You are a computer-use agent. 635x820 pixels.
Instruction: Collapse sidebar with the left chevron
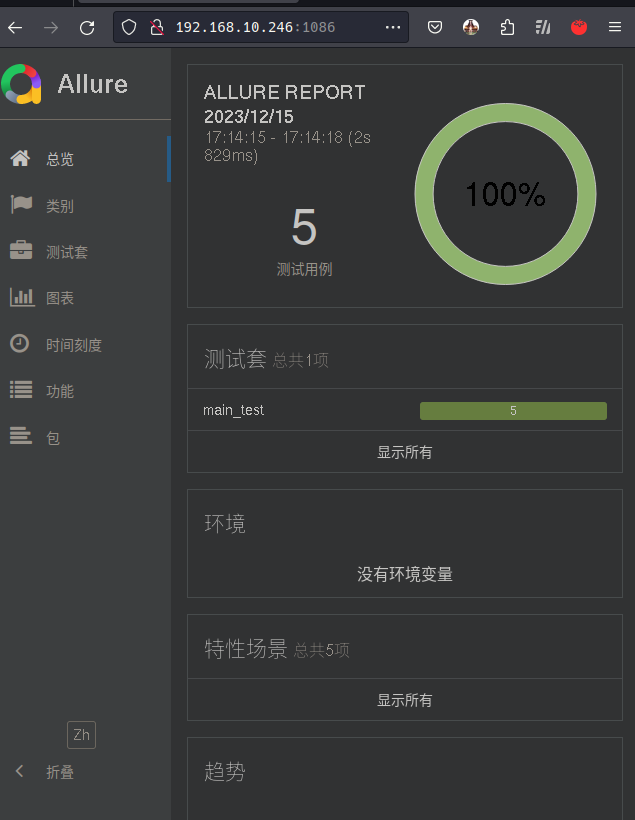coord(19,771)
